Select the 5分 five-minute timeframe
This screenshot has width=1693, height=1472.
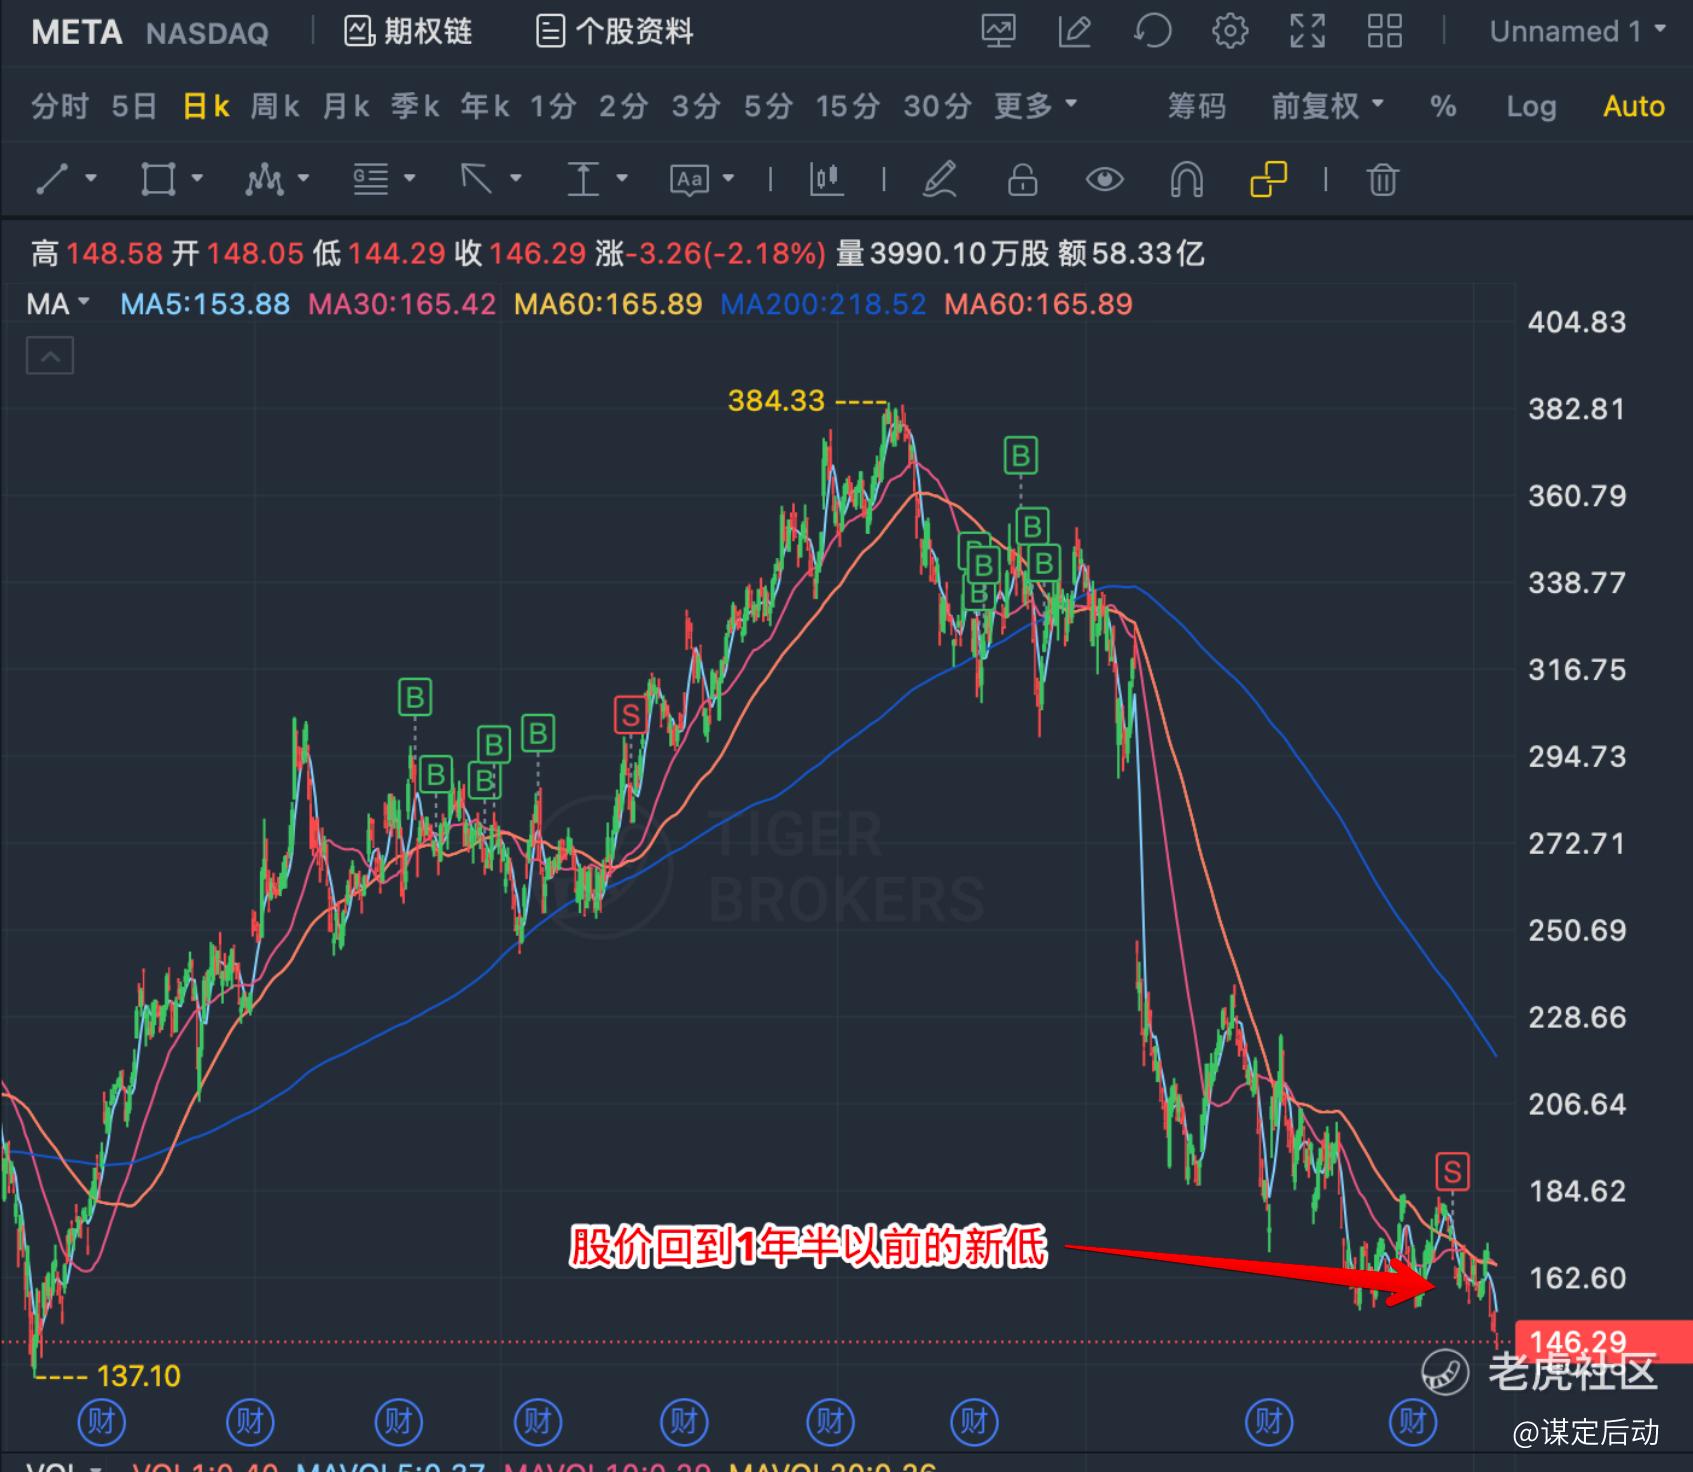pyautogui.click(x=768, y=106)
